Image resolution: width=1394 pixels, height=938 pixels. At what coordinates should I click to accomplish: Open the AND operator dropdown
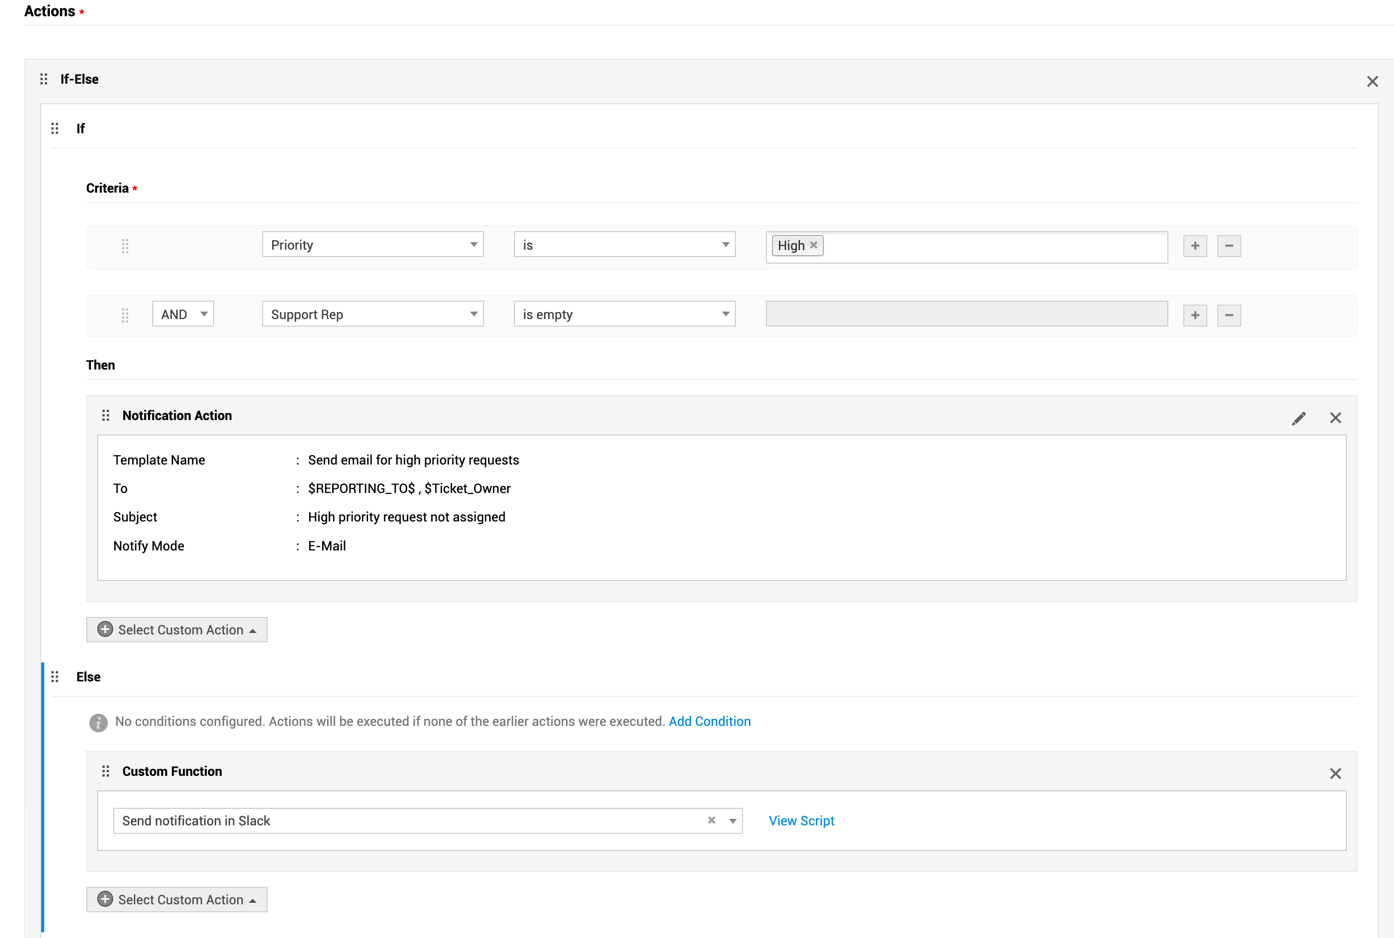[x=183, y=314]
